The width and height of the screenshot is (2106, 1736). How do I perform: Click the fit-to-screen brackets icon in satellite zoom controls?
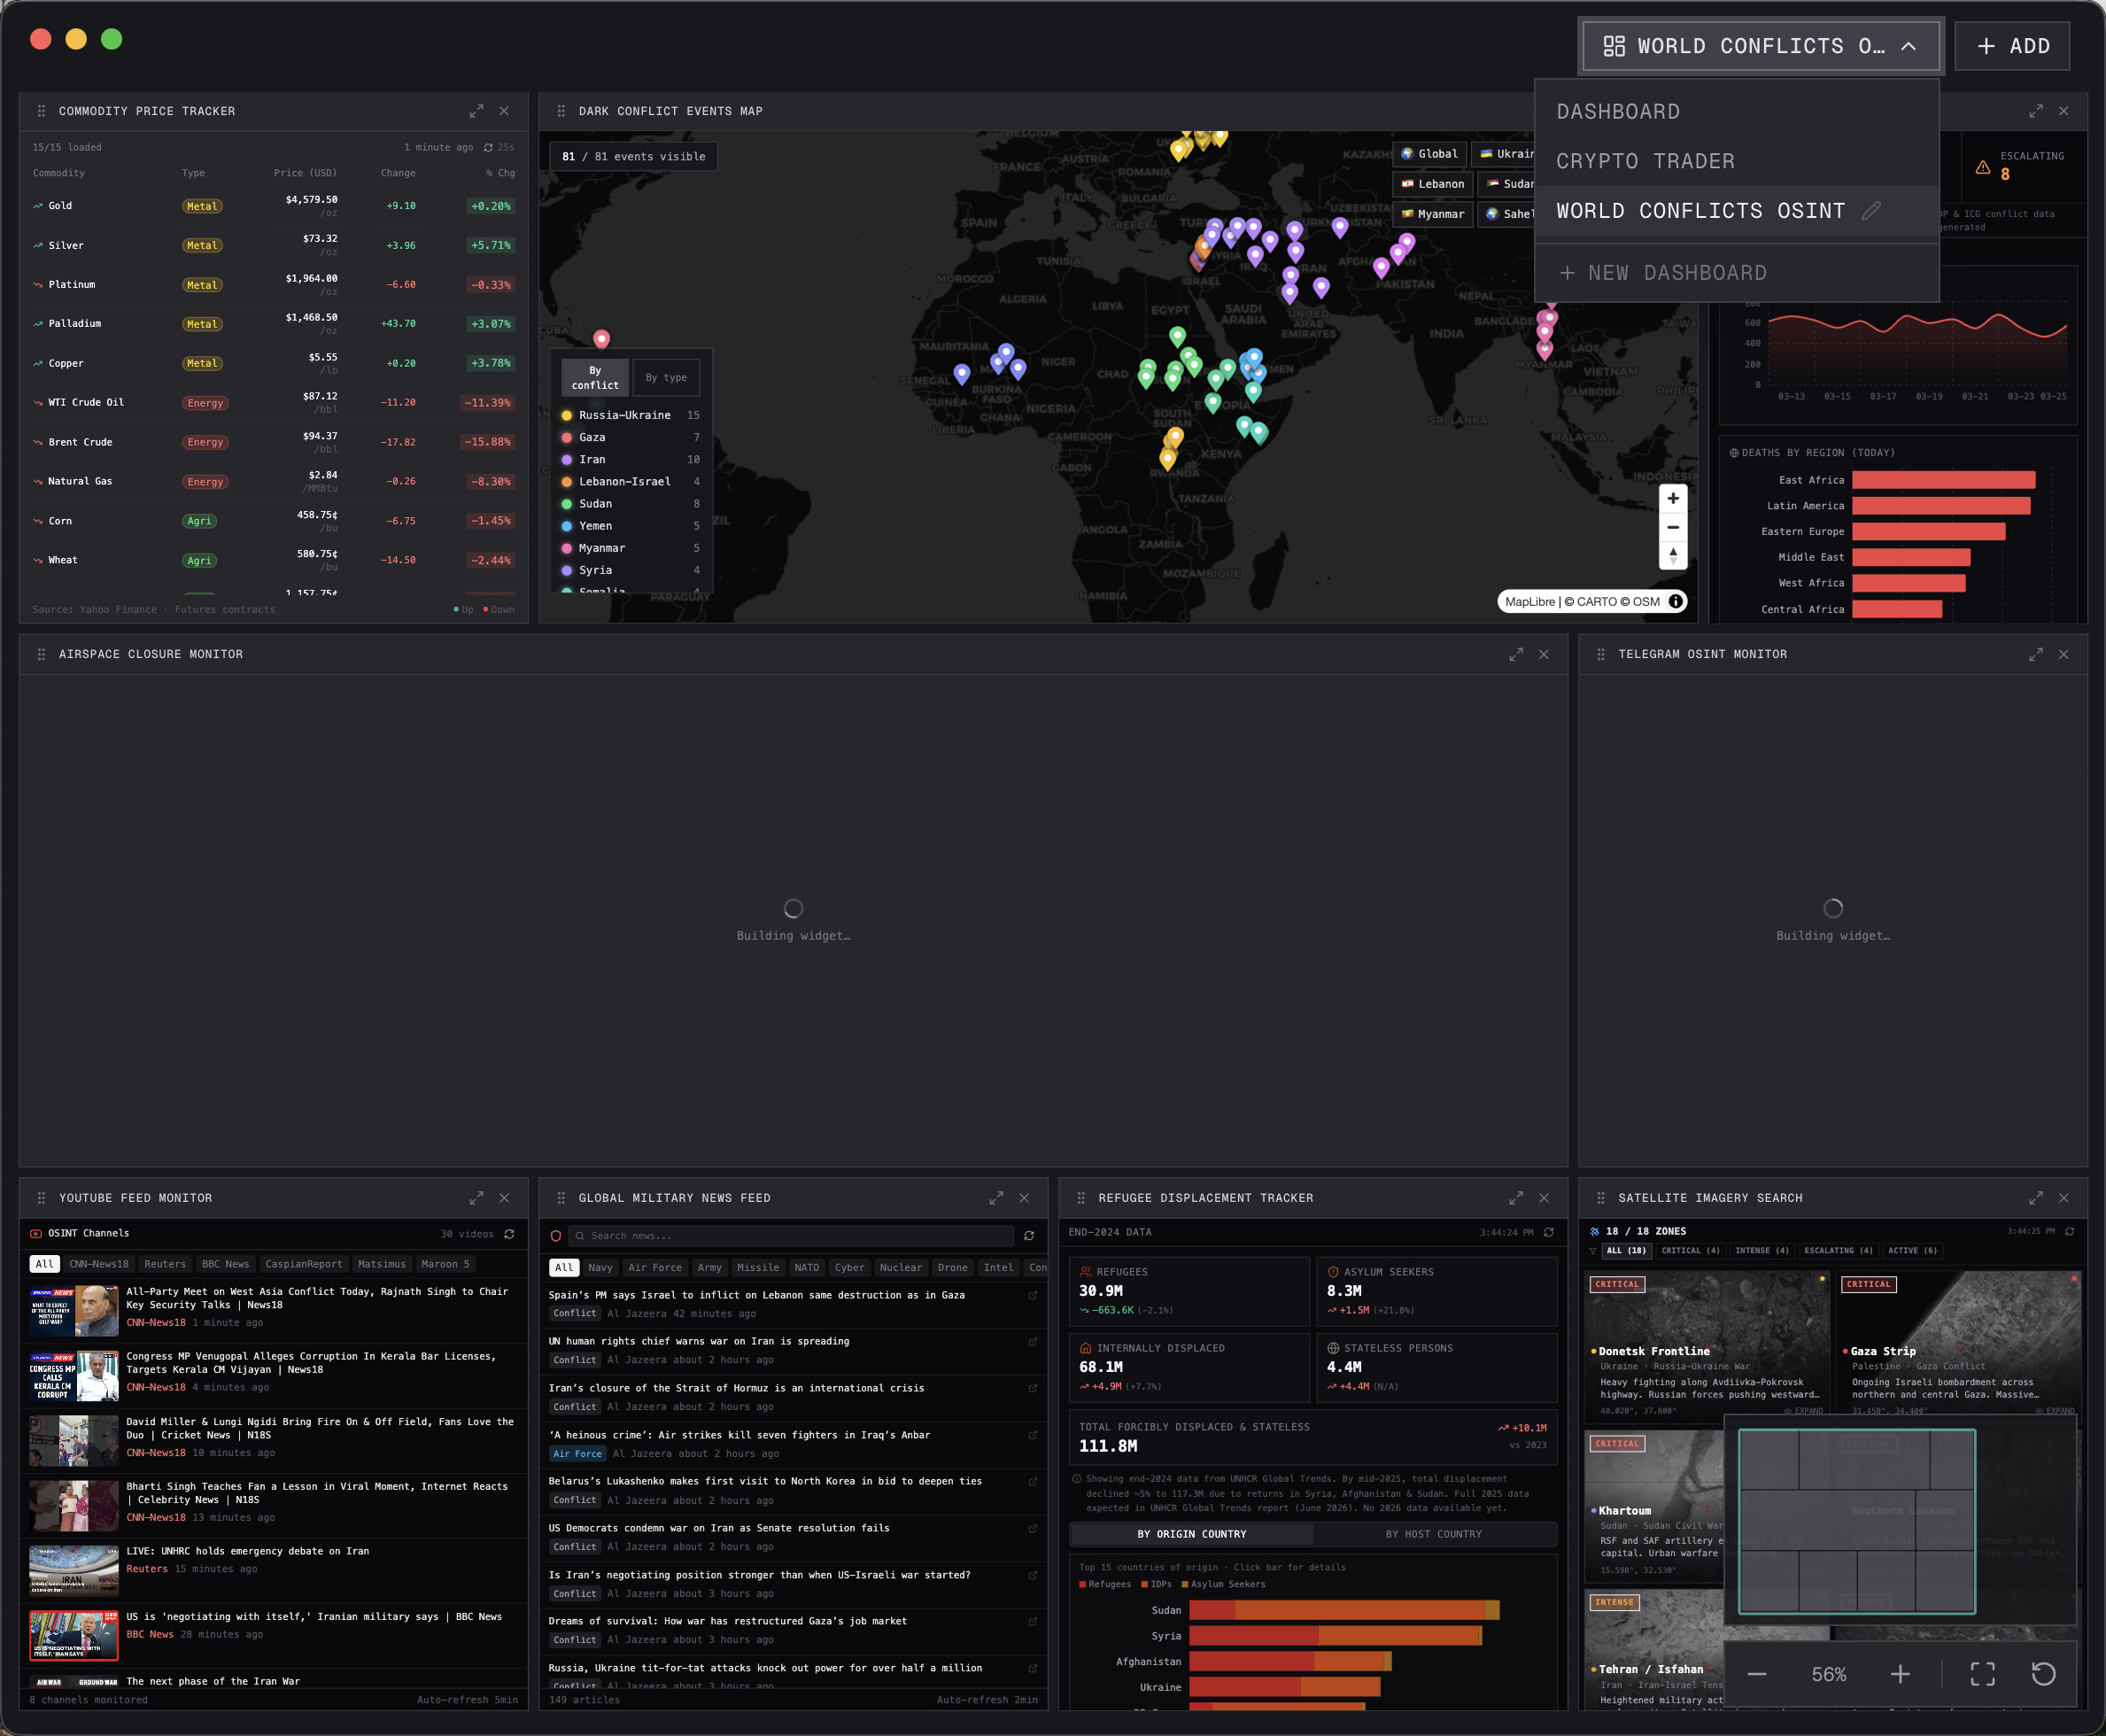(x=1982, y=1674)
